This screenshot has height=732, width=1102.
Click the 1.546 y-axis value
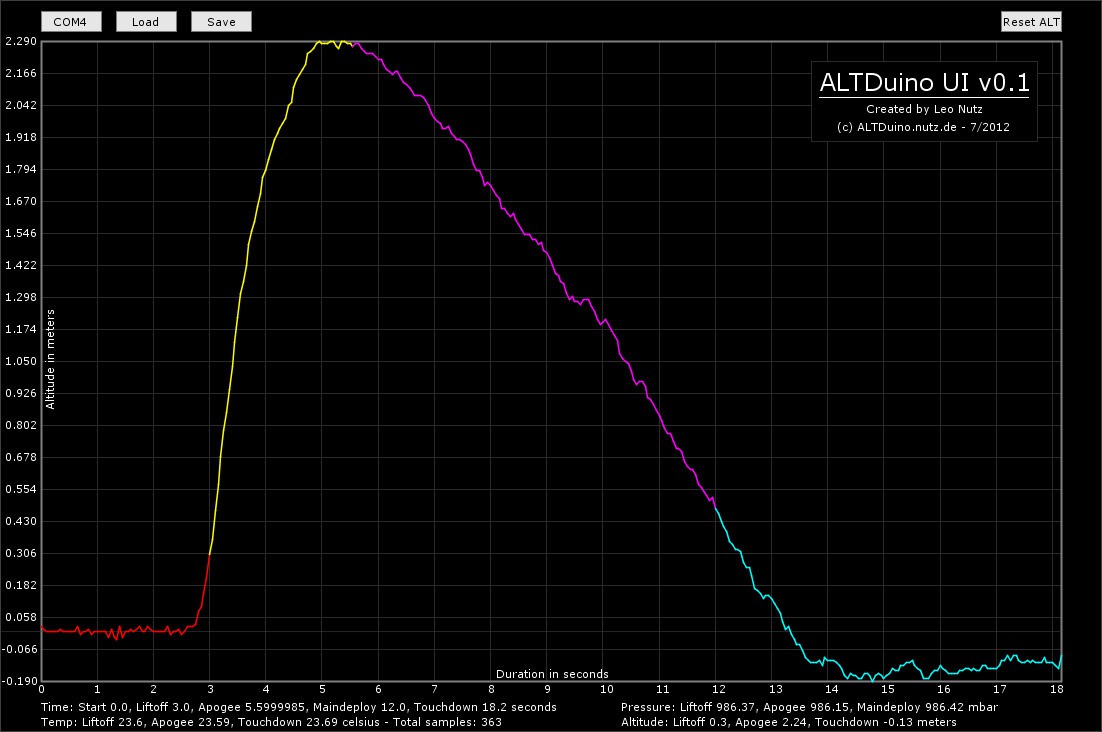coord(21,233)
